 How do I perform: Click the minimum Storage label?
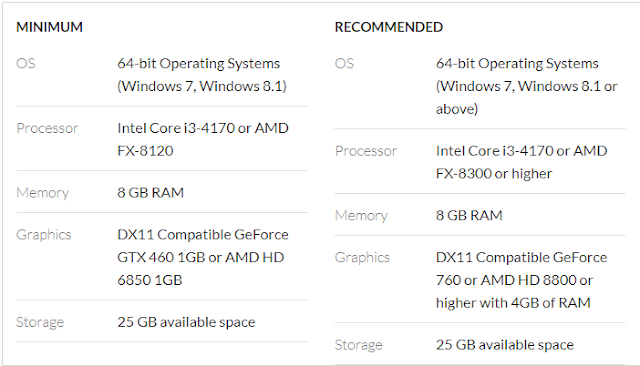pos(40,322)
